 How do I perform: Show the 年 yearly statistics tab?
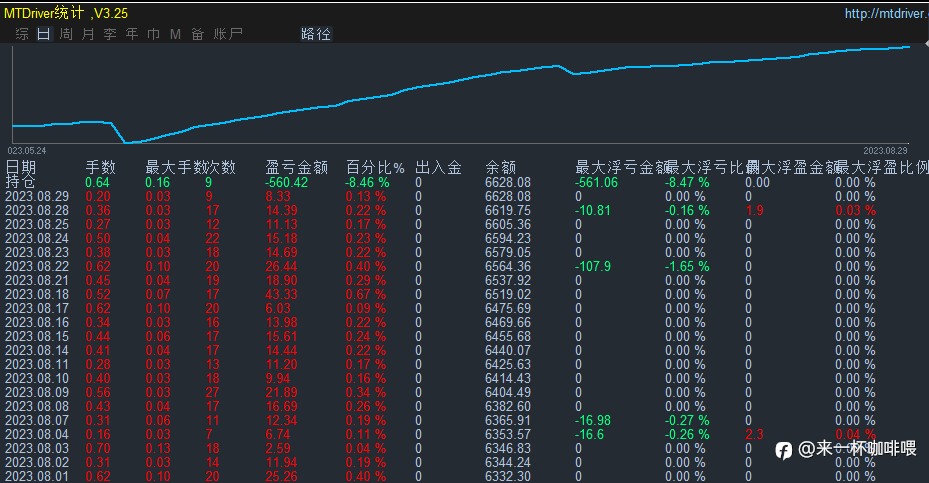coord(132,34)
